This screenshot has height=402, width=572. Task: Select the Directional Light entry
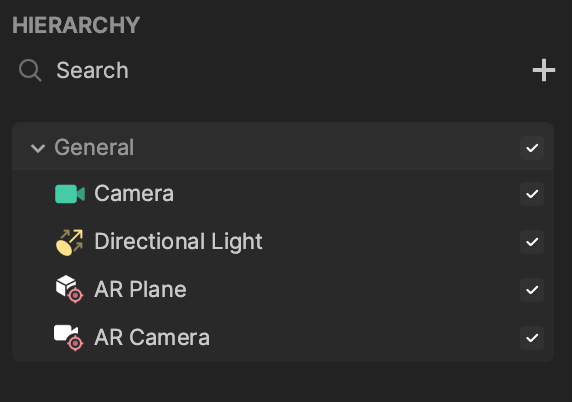pyautogui.click(x=283, y=242)
